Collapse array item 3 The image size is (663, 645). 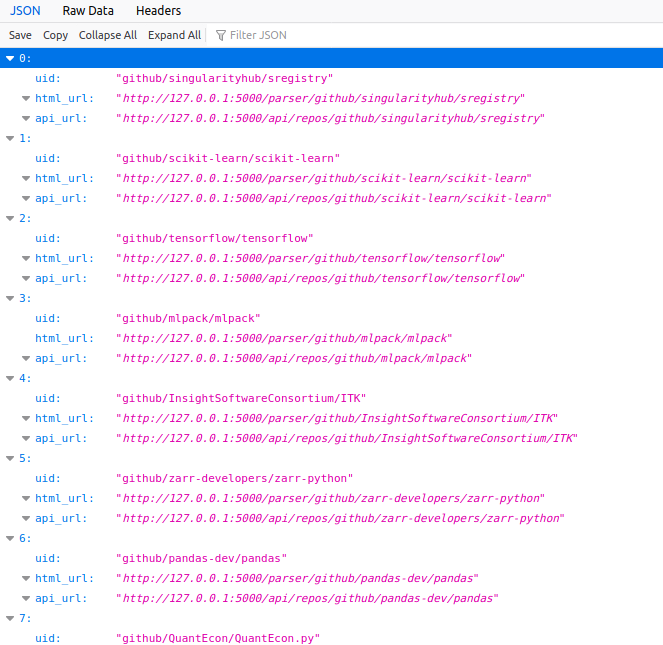click(10, 298)
